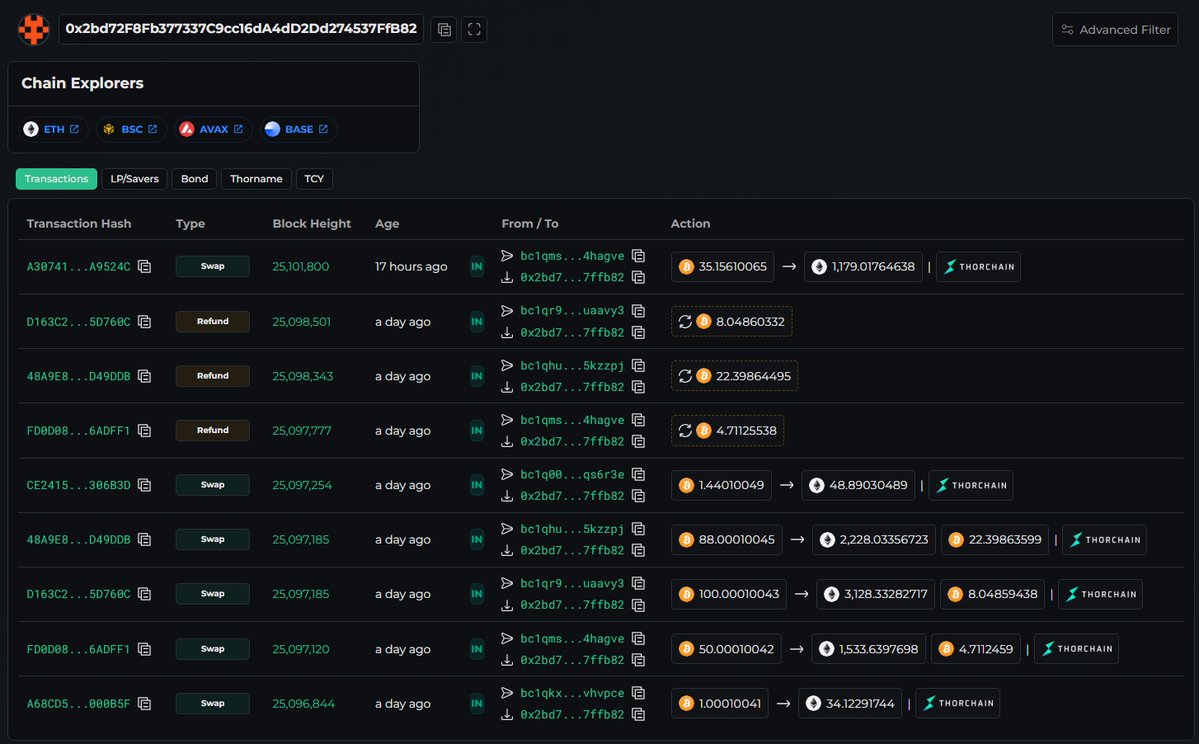Select the Thorname tab

tap(256, 179)
